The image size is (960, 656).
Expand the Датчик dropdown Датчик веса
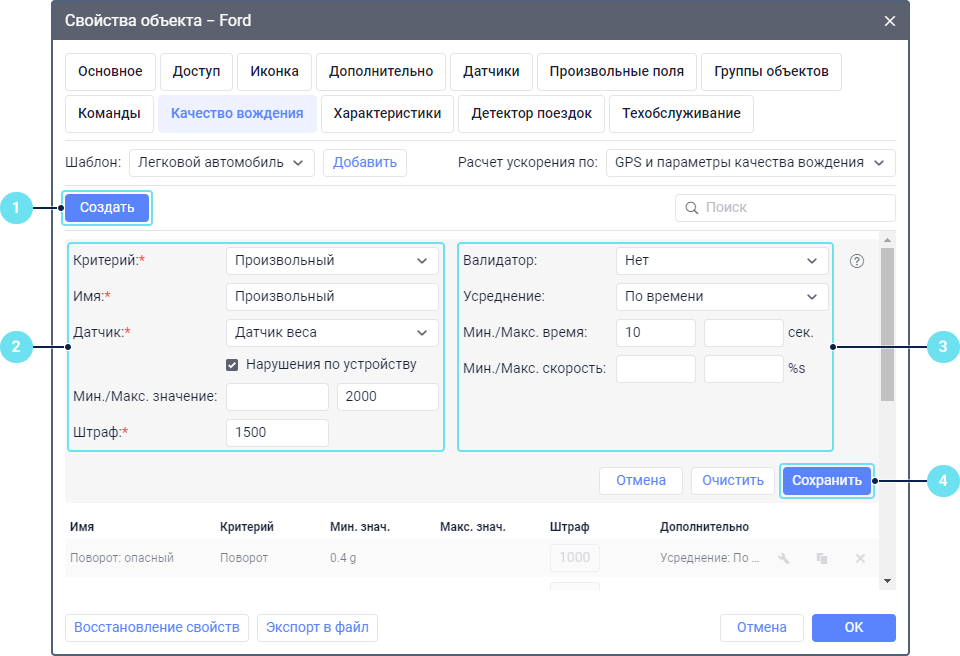tap(332, 333)
